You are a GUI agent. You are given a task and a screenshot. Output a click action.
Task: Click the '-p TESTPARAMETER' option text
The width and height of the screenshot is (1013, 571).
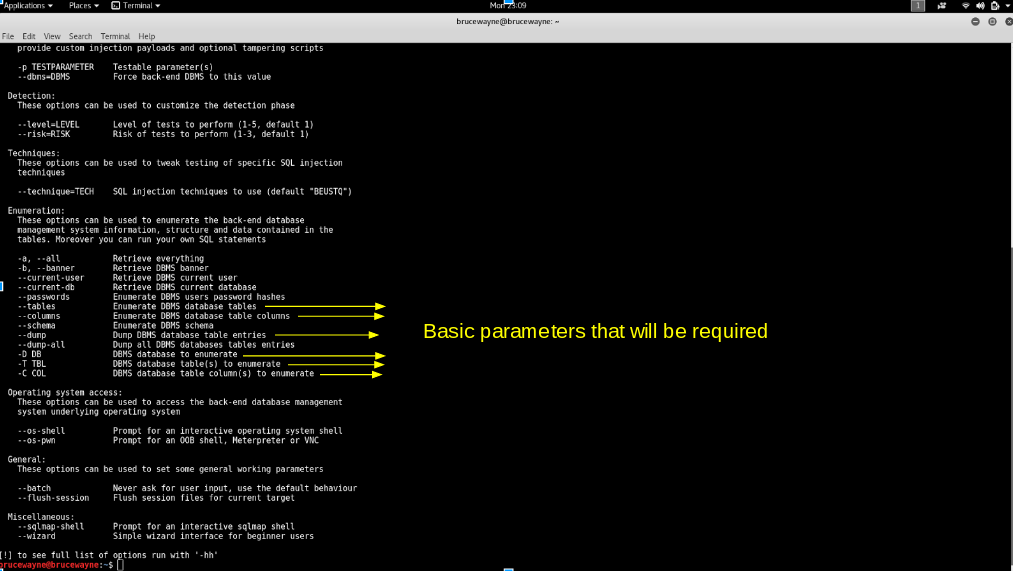coord(56,67)
